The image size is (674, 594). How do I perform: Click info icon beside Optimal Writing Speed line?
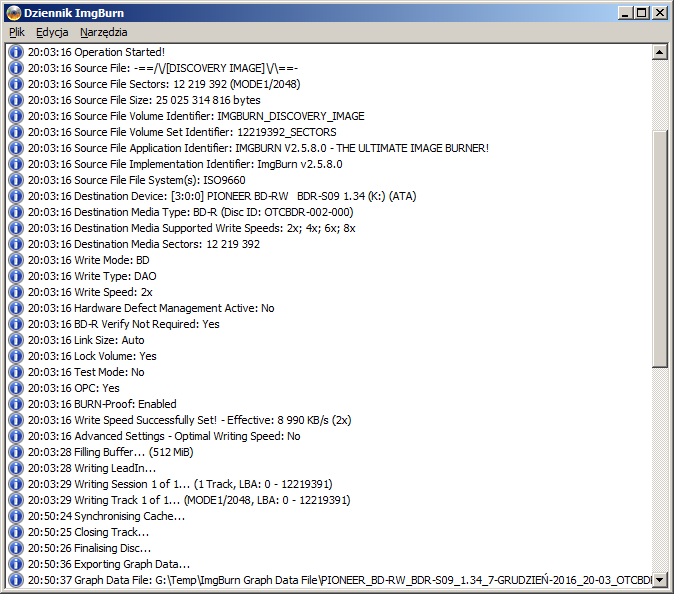point(15,436)
